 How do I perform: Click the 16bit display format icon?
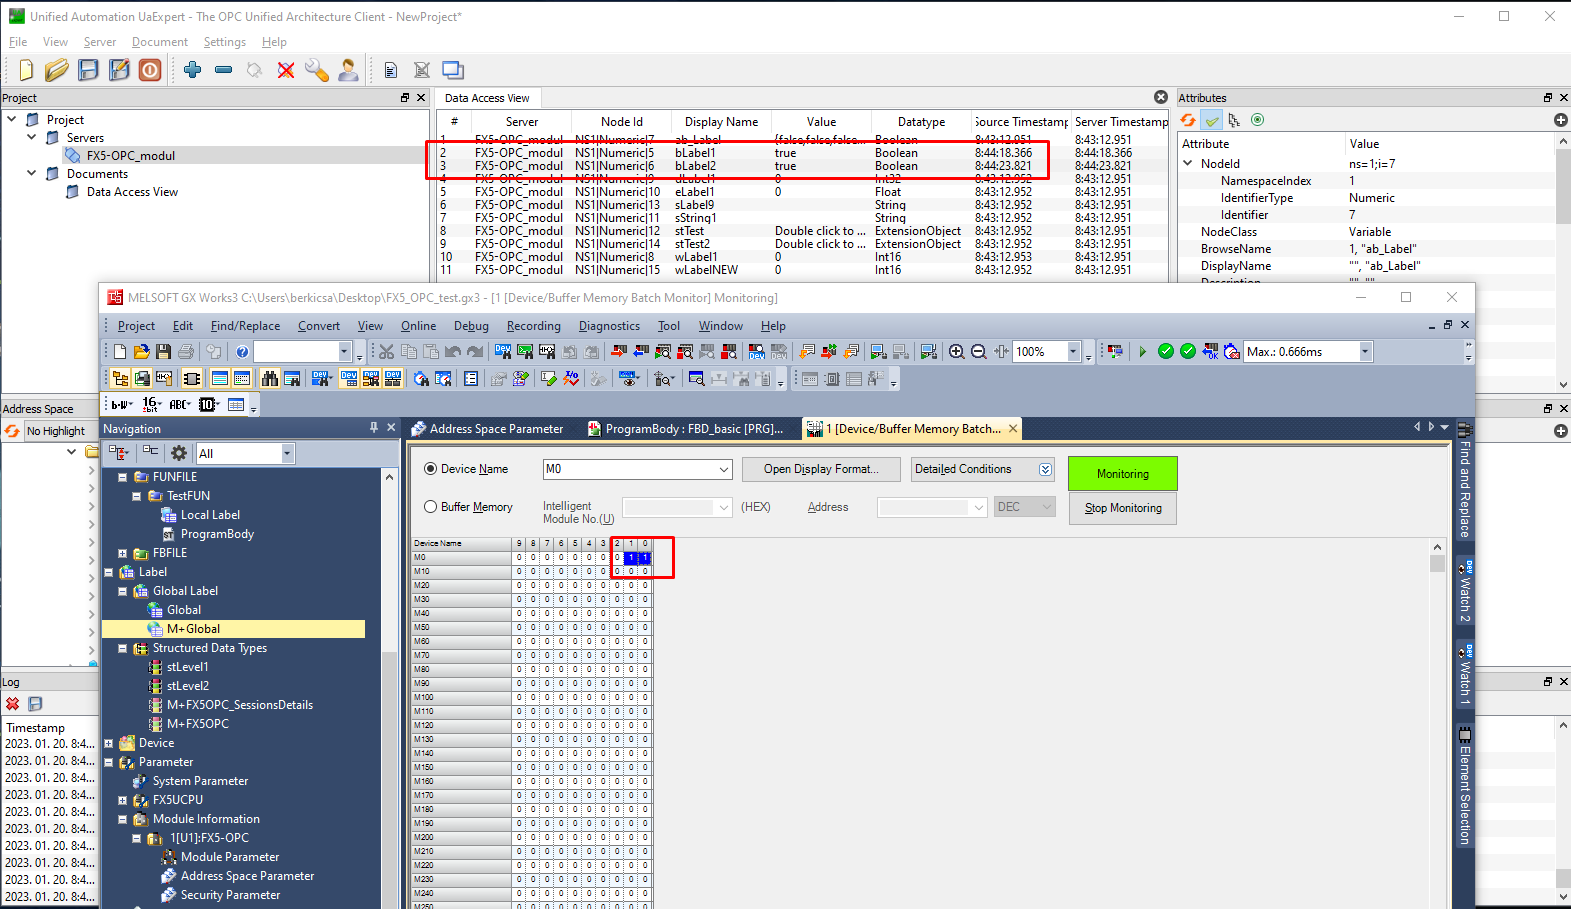tap(151, 405)
